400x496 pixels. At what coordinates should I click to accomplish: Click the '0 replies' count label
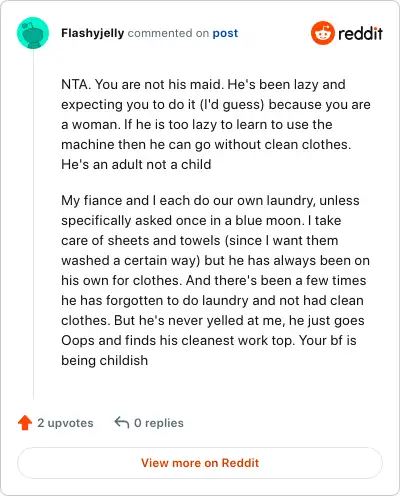pyautogui.click(x=159, y=423)
